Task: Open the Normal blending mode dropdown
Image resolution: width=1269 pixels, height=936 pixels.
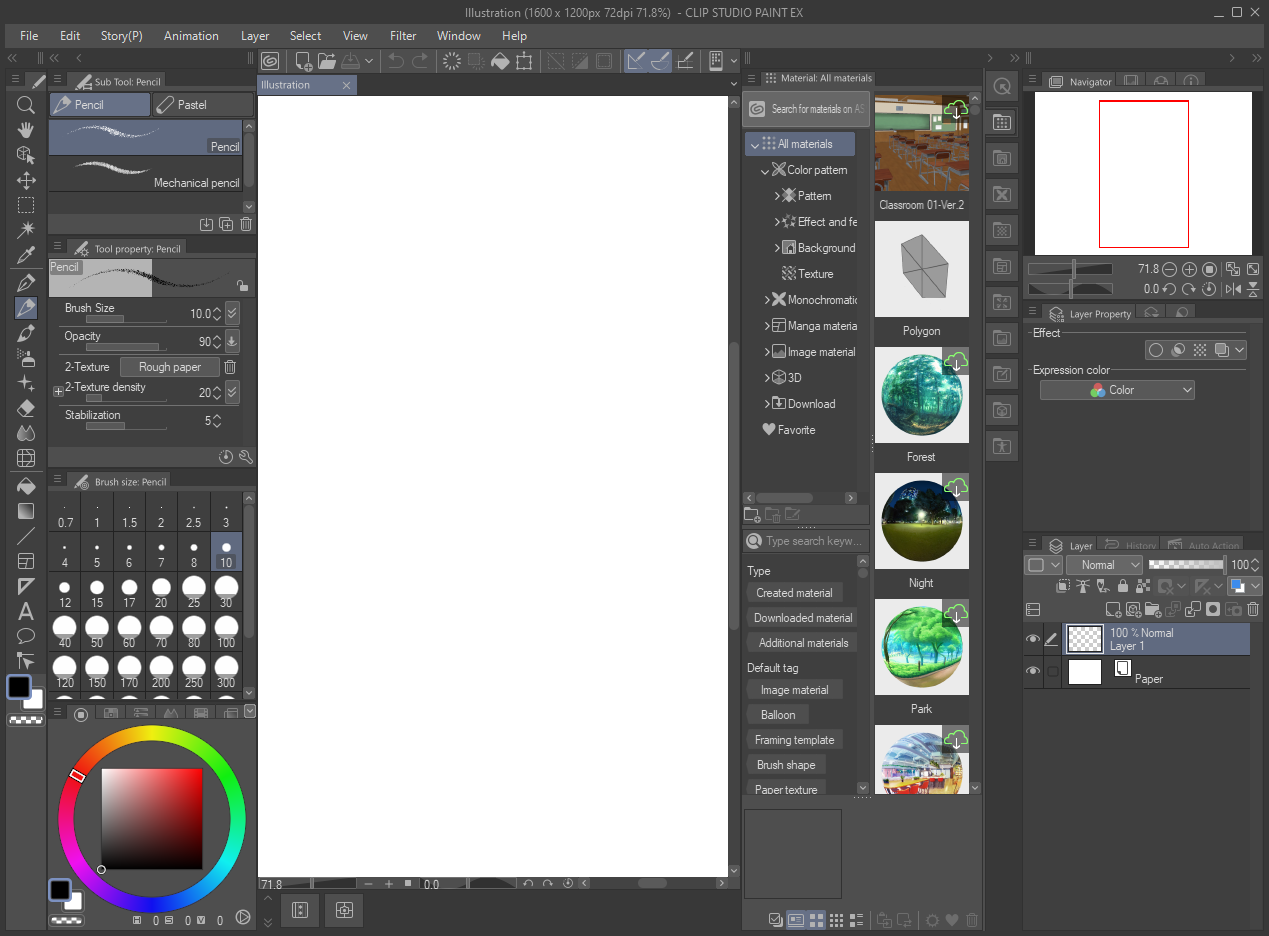Action: click(x=1104, y=565)
